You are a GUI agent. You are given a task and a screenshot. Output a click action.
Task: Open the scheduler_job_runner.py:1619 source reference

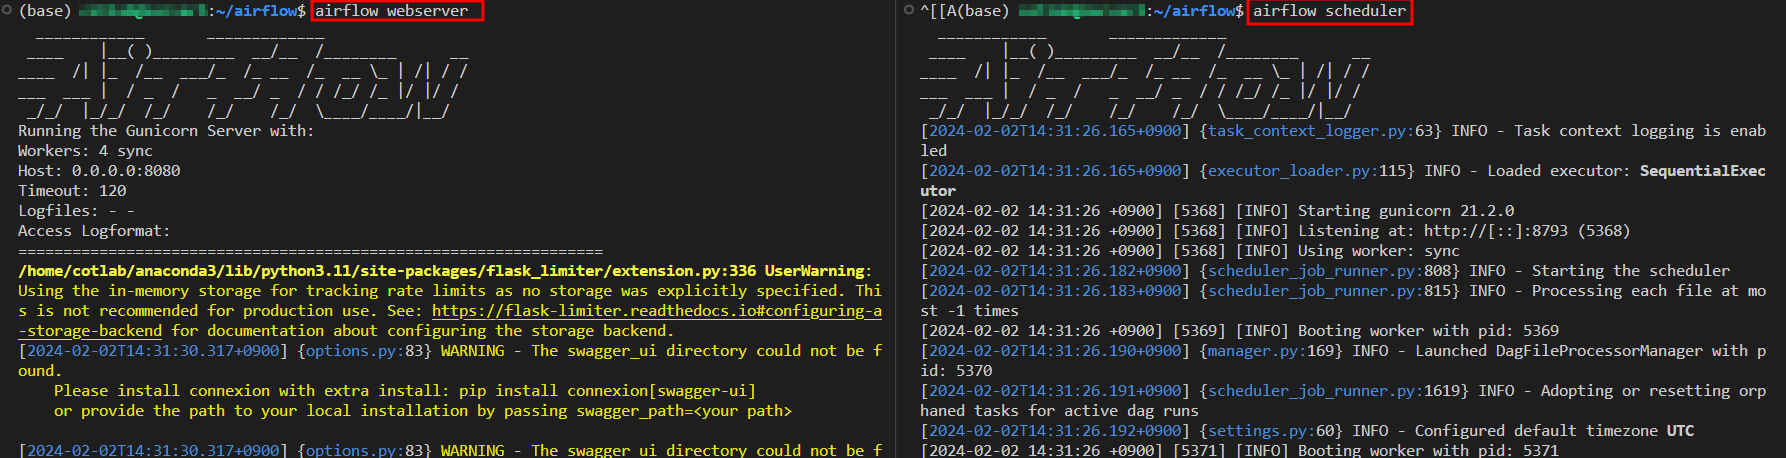1333,391
